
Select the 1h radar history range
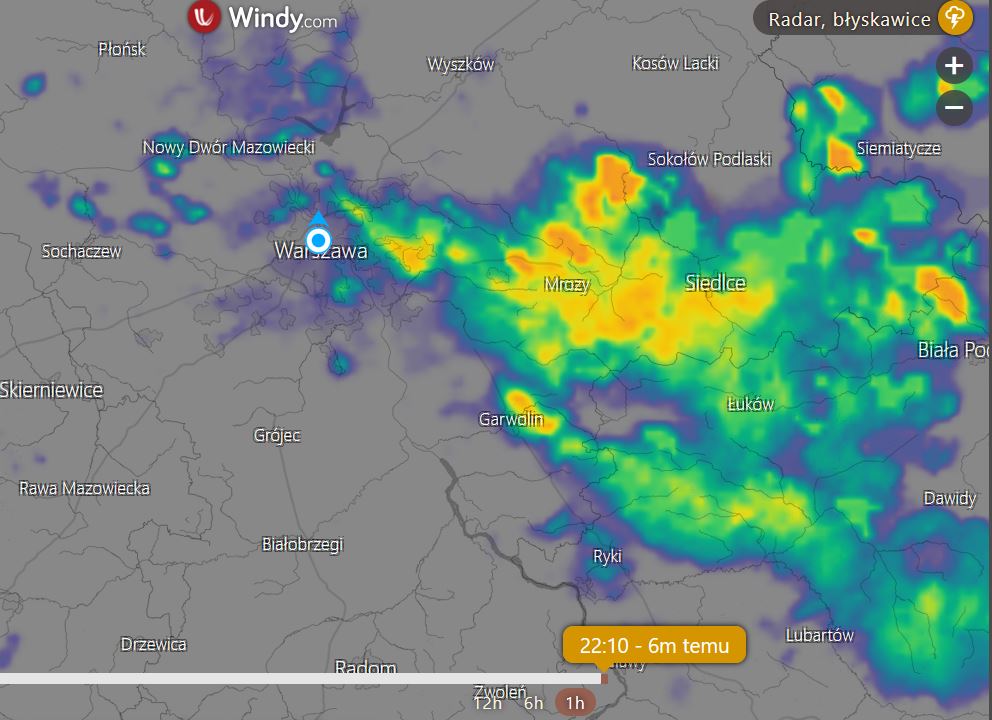coord(574,703)
